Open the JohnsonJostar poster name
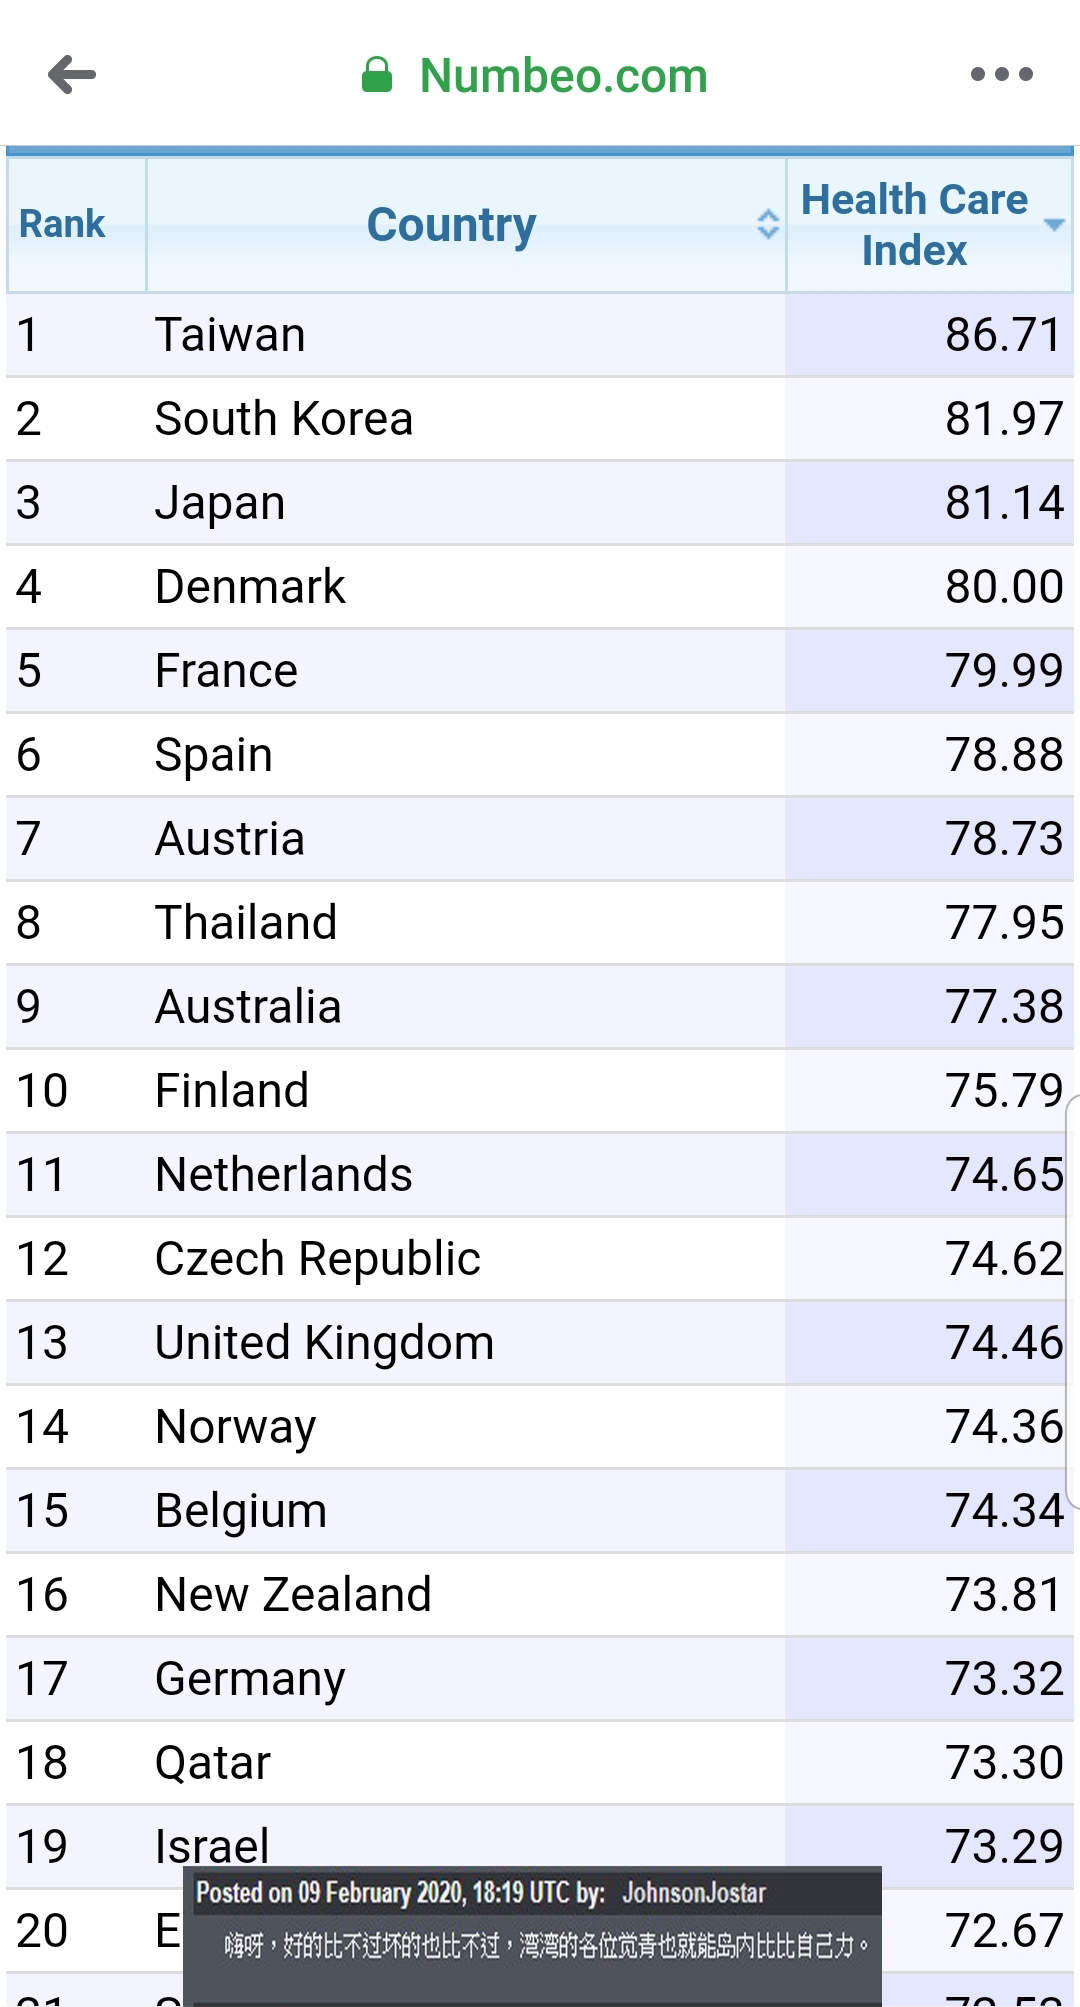1080x2007 pixels. coord(694,1893)
